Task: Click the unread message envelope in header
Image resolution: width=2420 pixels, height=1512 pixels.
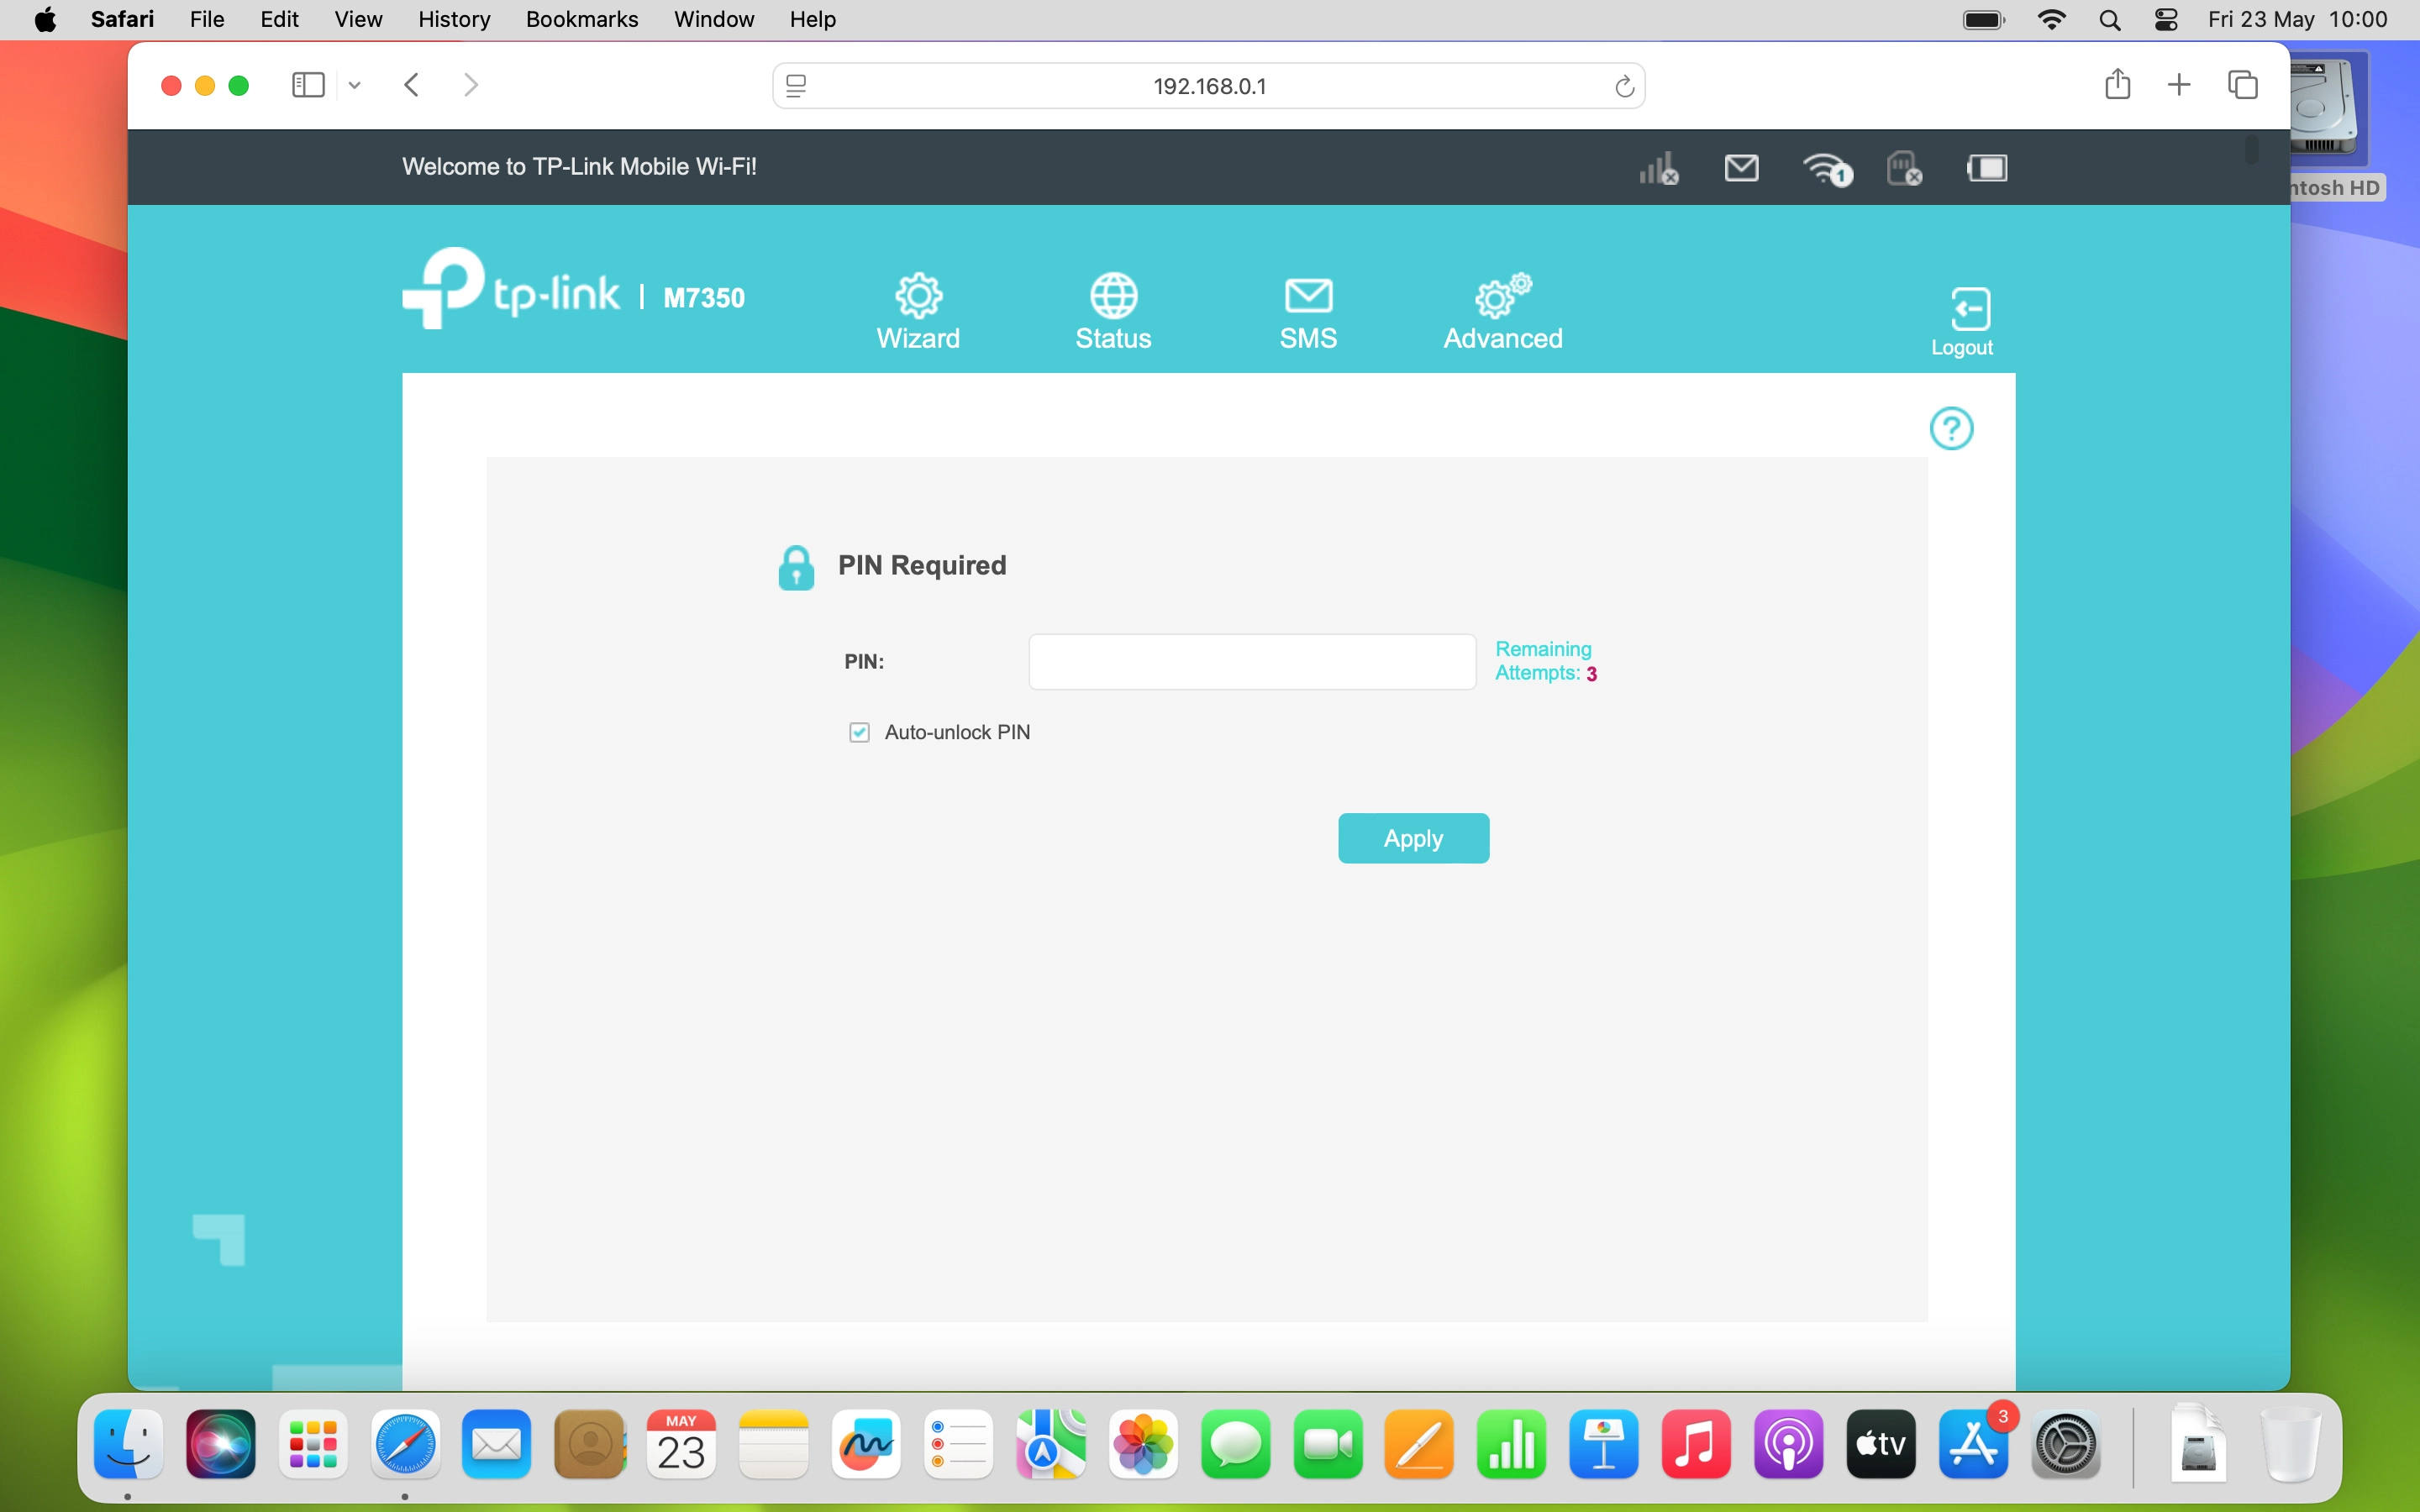Action: point(1740,167)
